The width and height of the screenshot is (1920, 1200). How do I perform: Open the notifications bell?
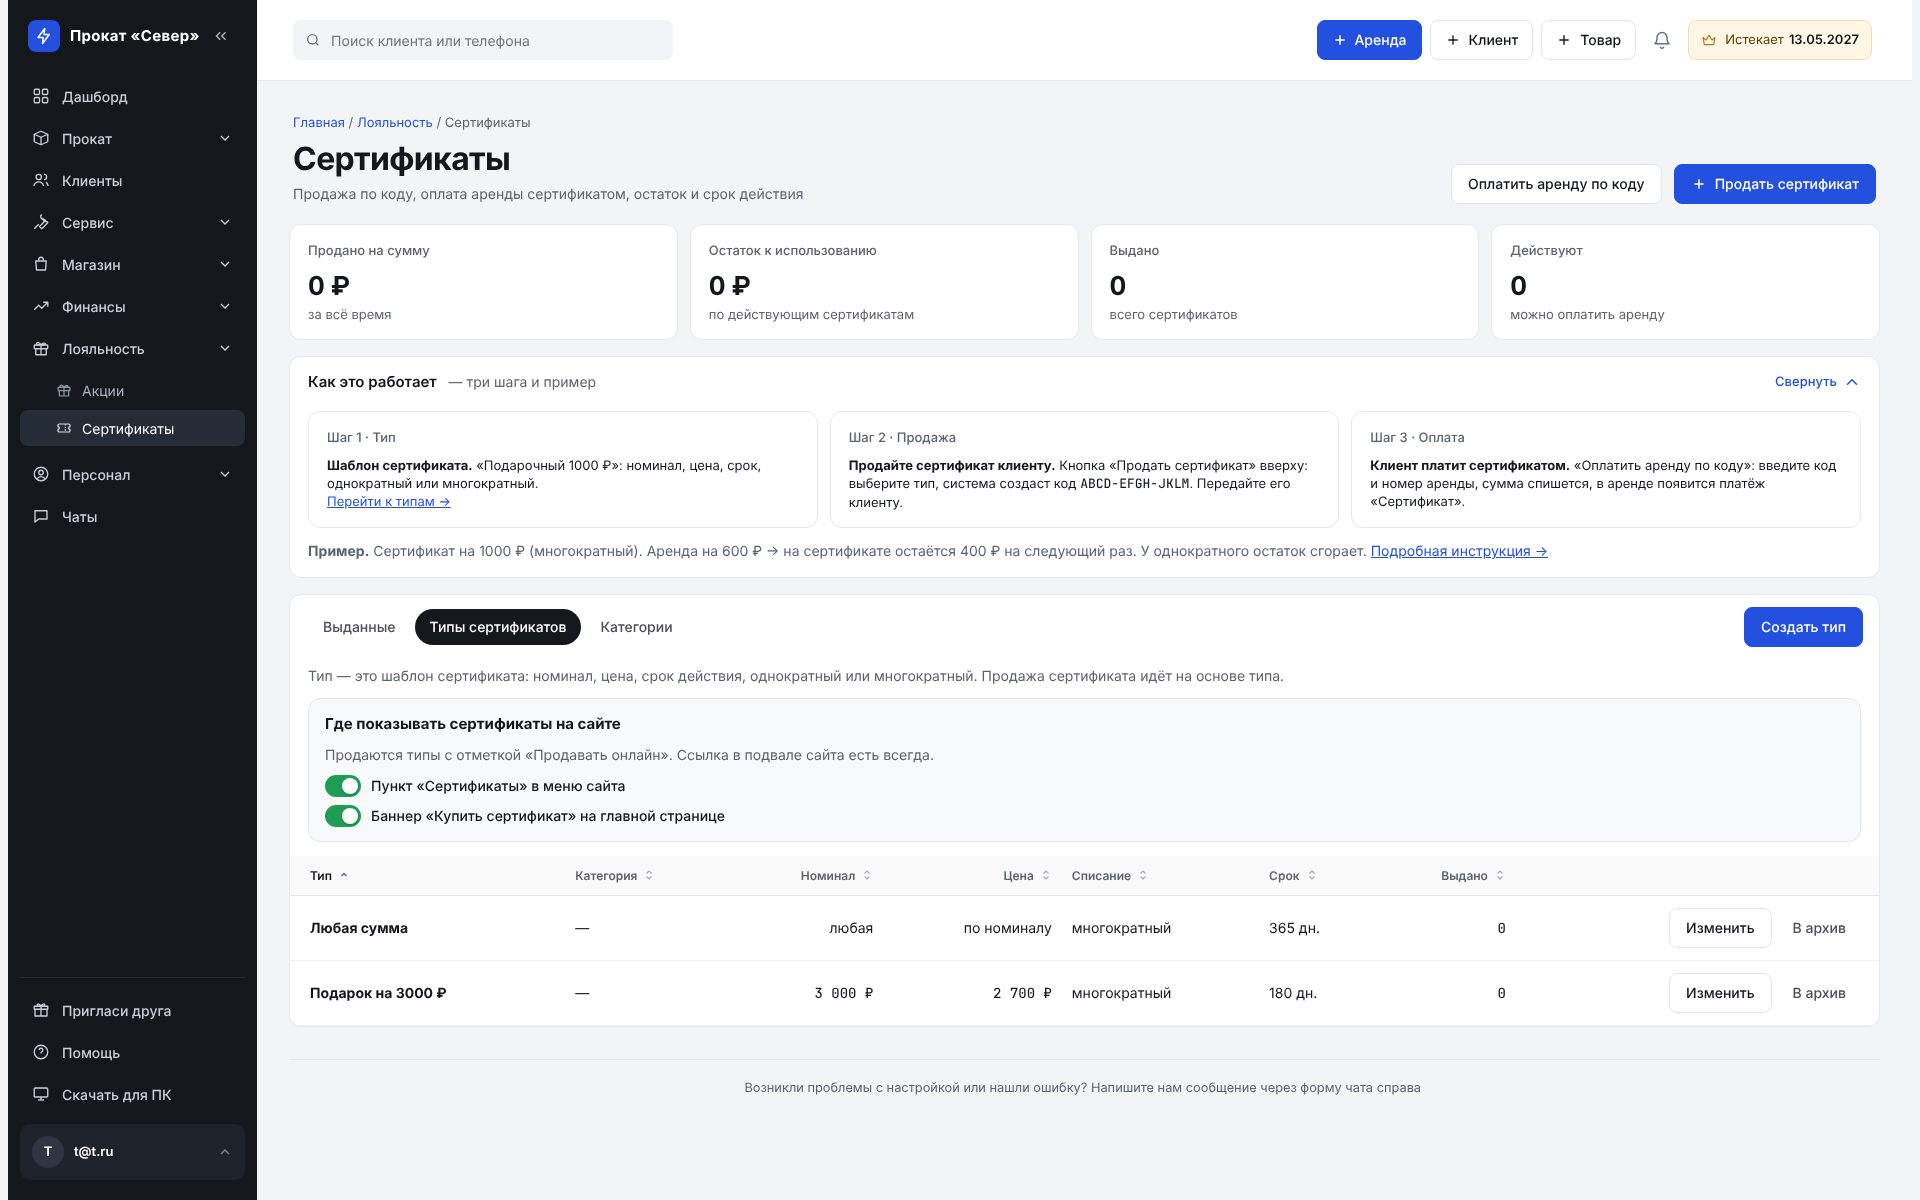(1661, 40)
